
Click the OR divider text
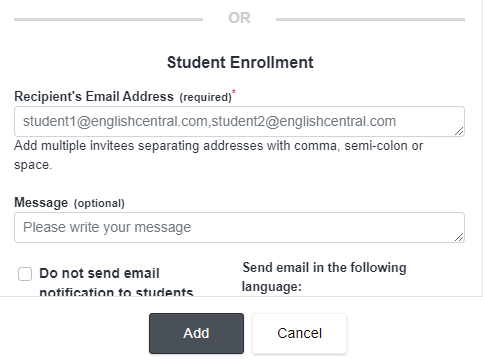(x=239, y=18)
